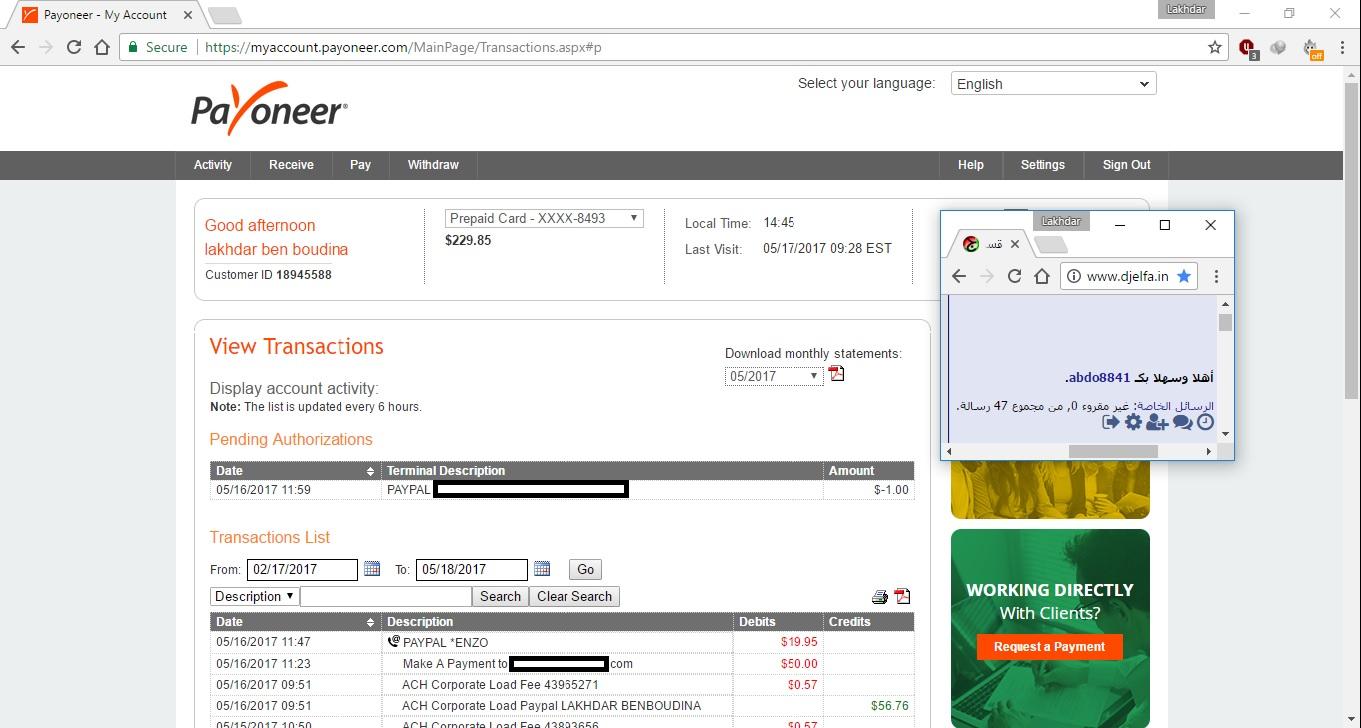1361x728 pixels.
Task: Click the To date field 05/18/2017
Action: (472, 570)
